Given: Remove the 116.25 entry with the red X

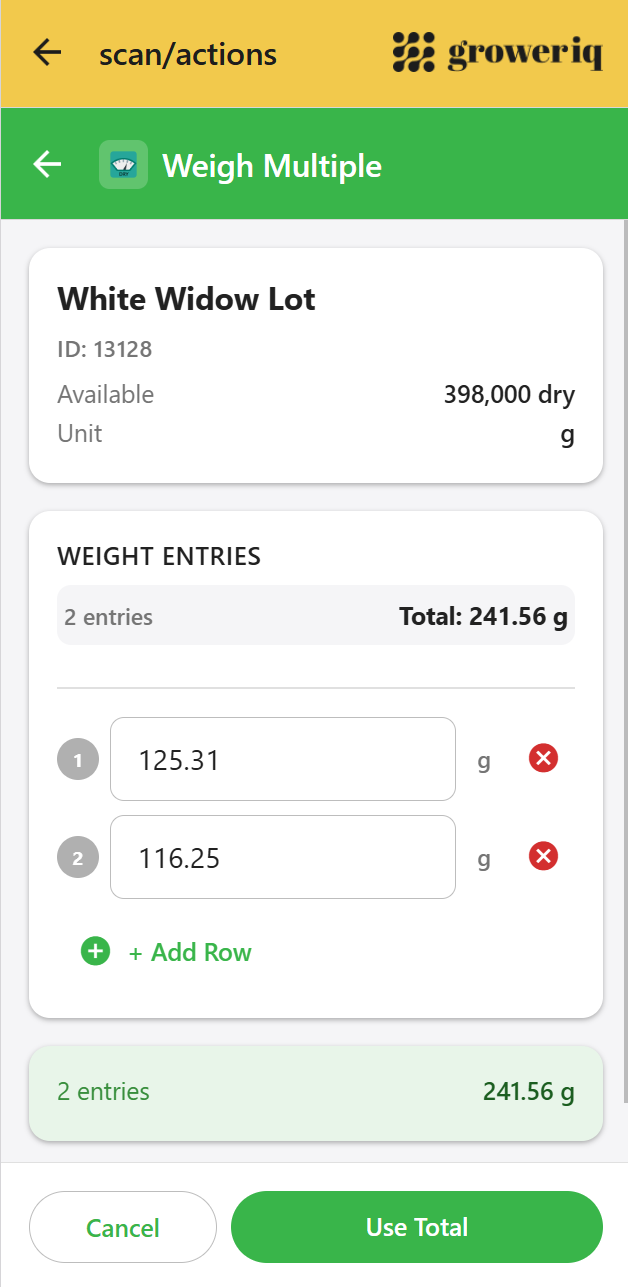Looking at the screenshot, I should (x=543, y=856).
